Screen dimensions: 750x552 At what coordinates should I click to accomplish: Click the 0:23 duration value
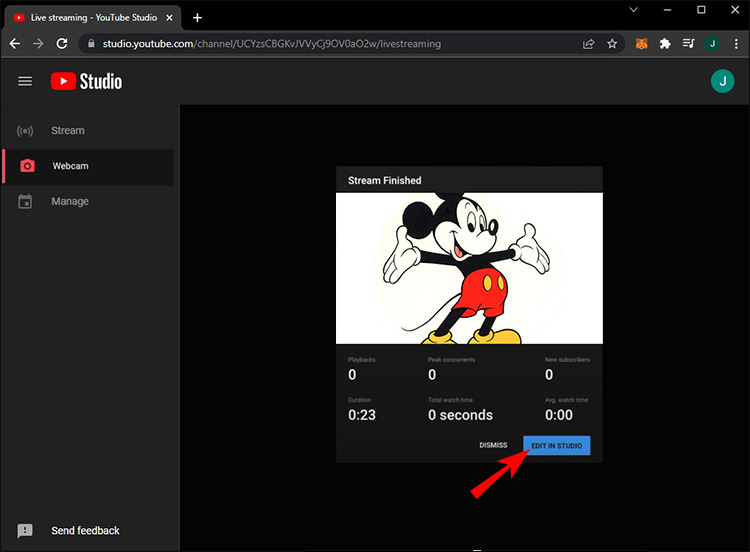click(x=362, y=415)
